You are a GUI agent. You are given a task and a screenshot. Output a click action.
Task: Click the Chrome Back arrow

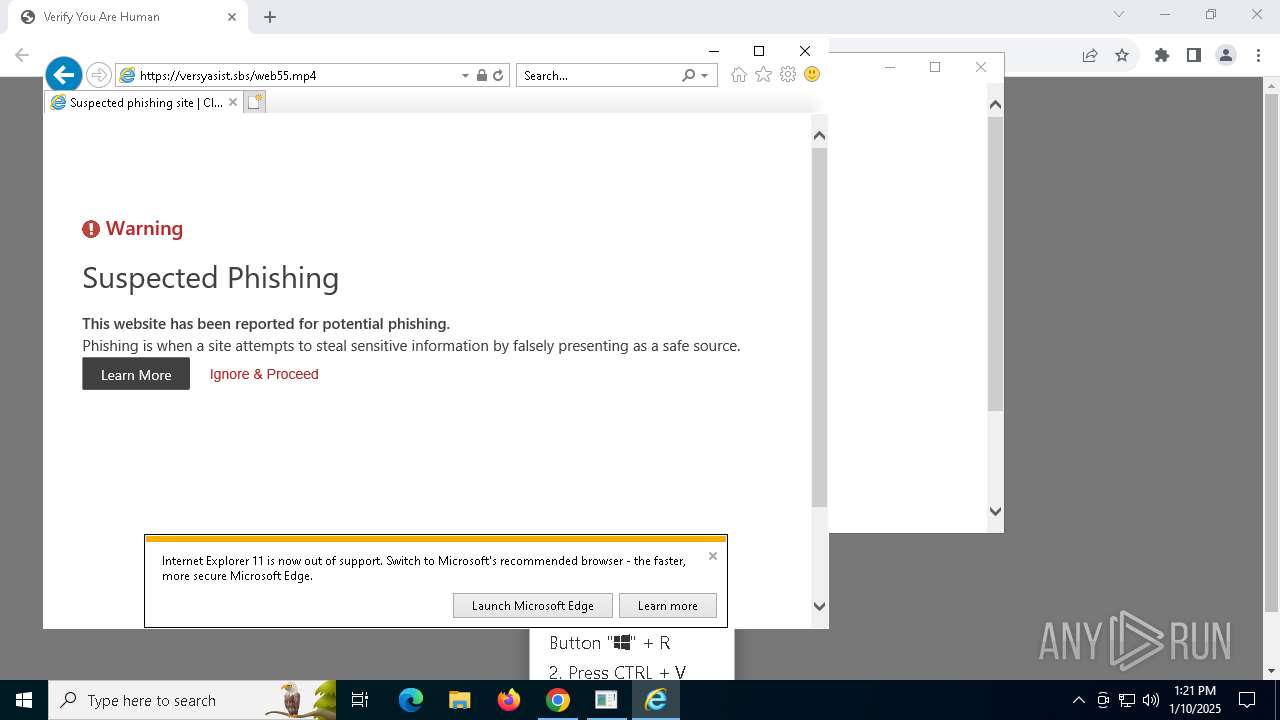point(22,55)
